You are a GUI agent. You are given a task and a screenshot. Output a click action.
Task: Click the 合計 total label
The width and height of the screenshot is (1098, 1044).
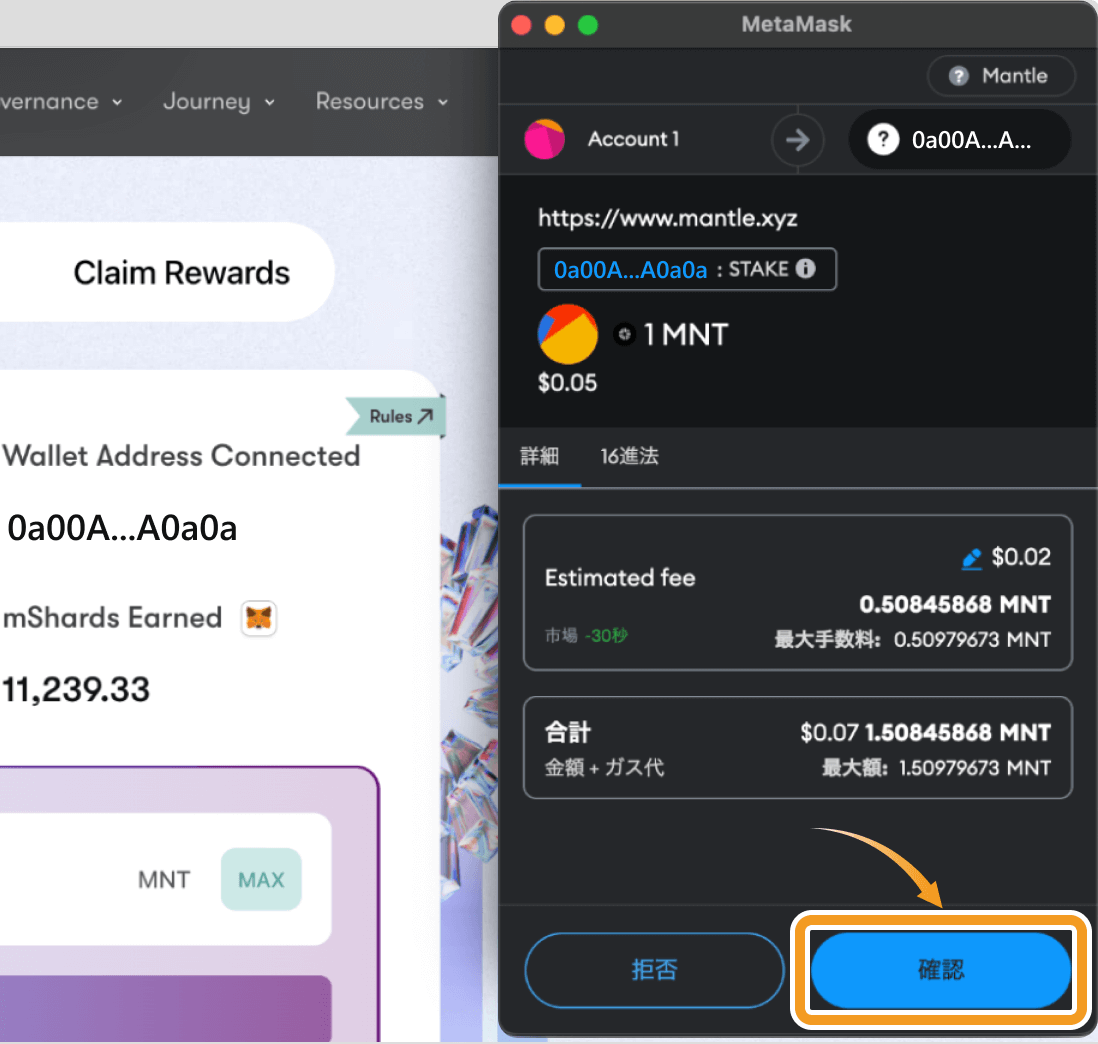(568, 732)
